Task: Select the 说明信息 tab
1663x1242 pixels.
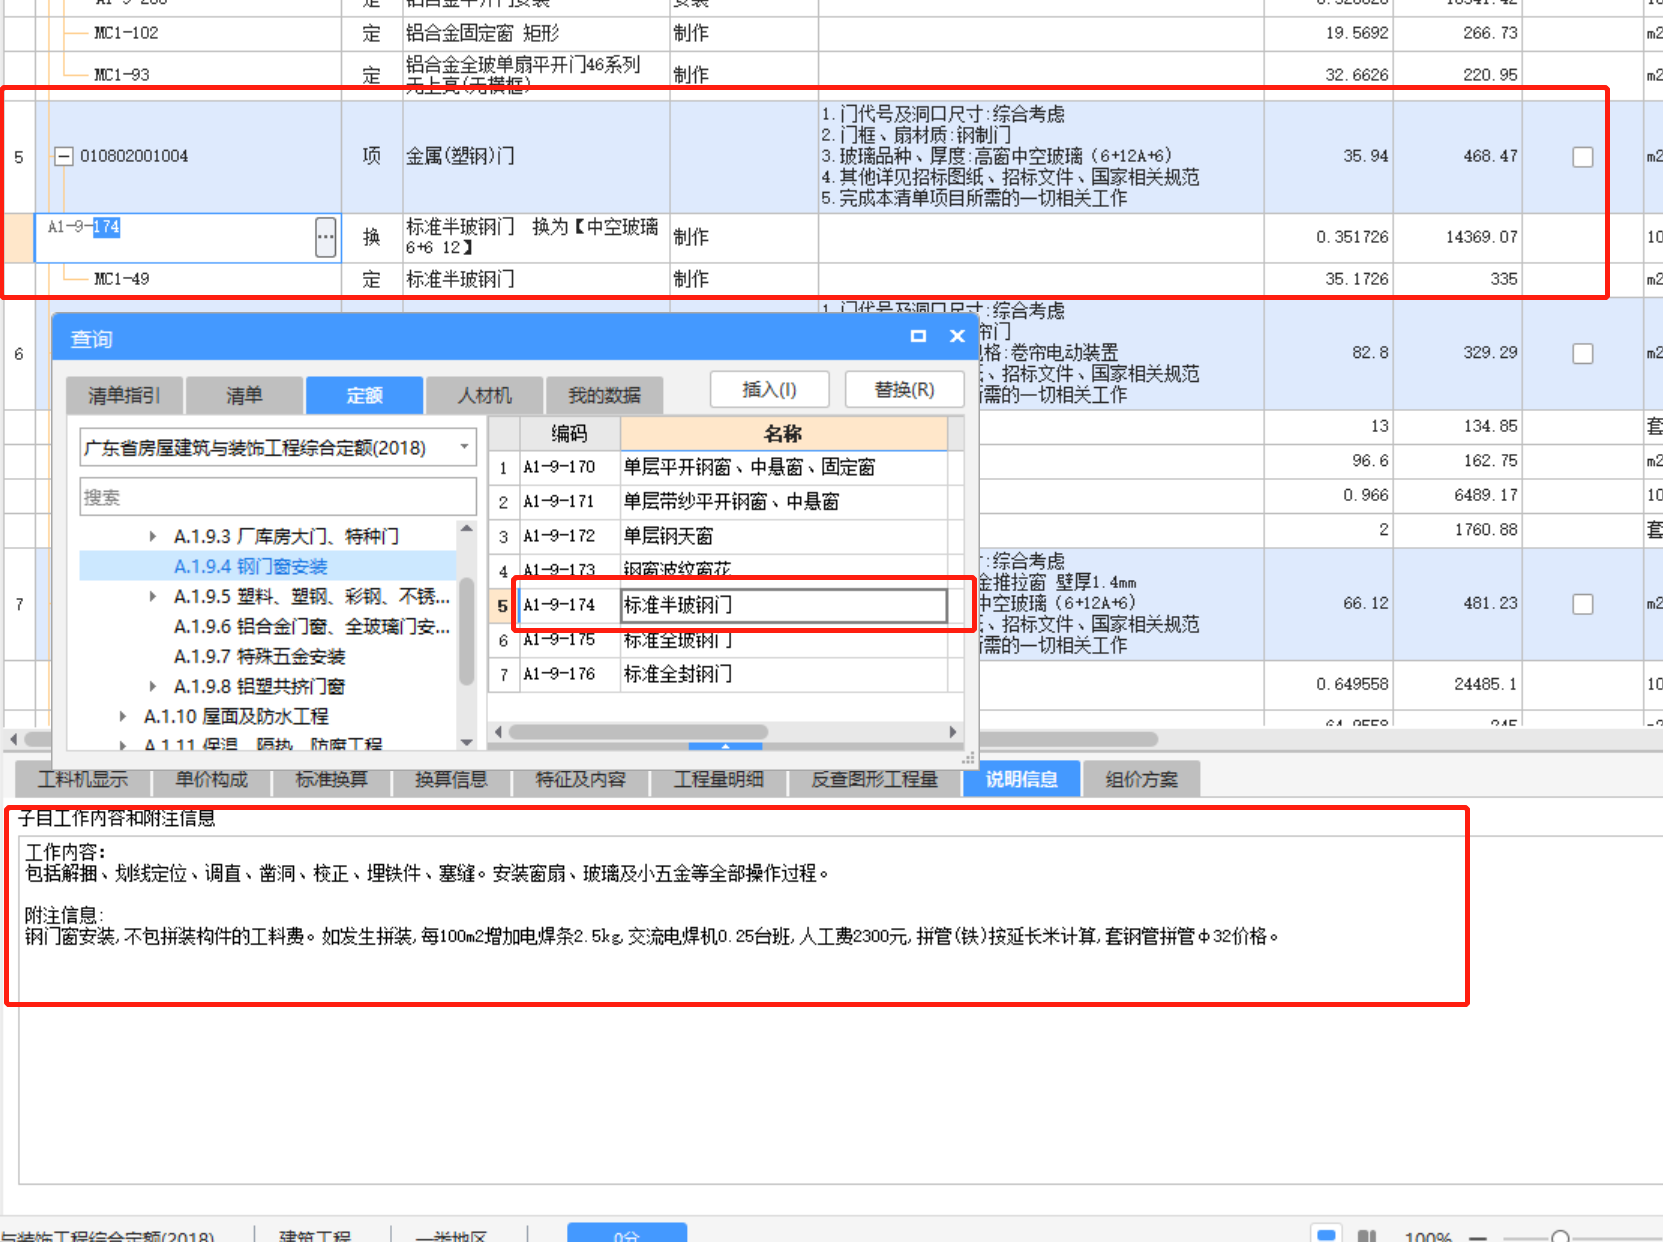Action: [1021, 779]
